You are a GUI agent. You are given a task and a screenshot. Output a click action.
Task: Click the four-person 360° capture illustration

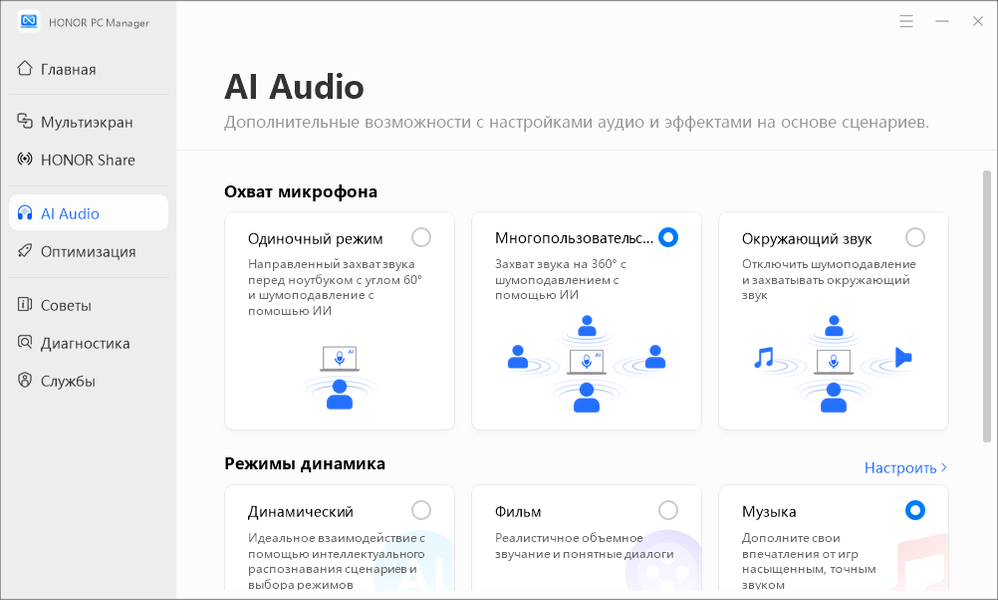[x=586, y=364]
